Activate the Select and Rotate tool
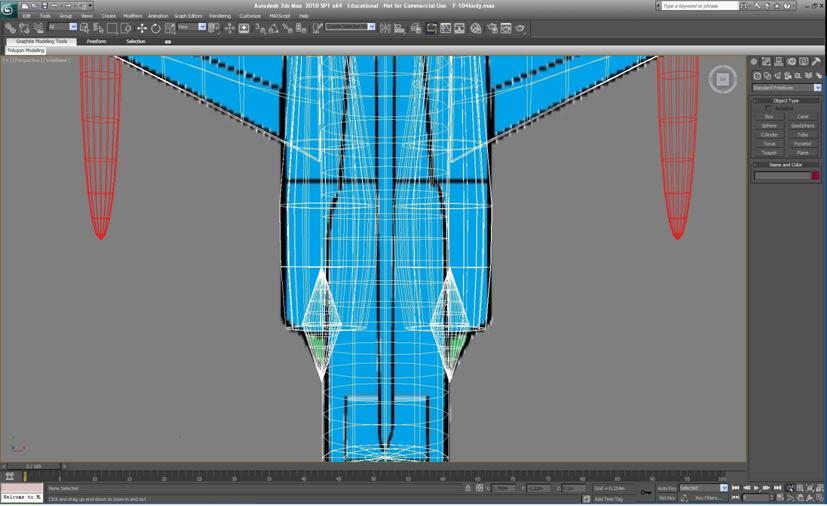The height and width of the screenshot is (506, 827). tap(156, 28)
